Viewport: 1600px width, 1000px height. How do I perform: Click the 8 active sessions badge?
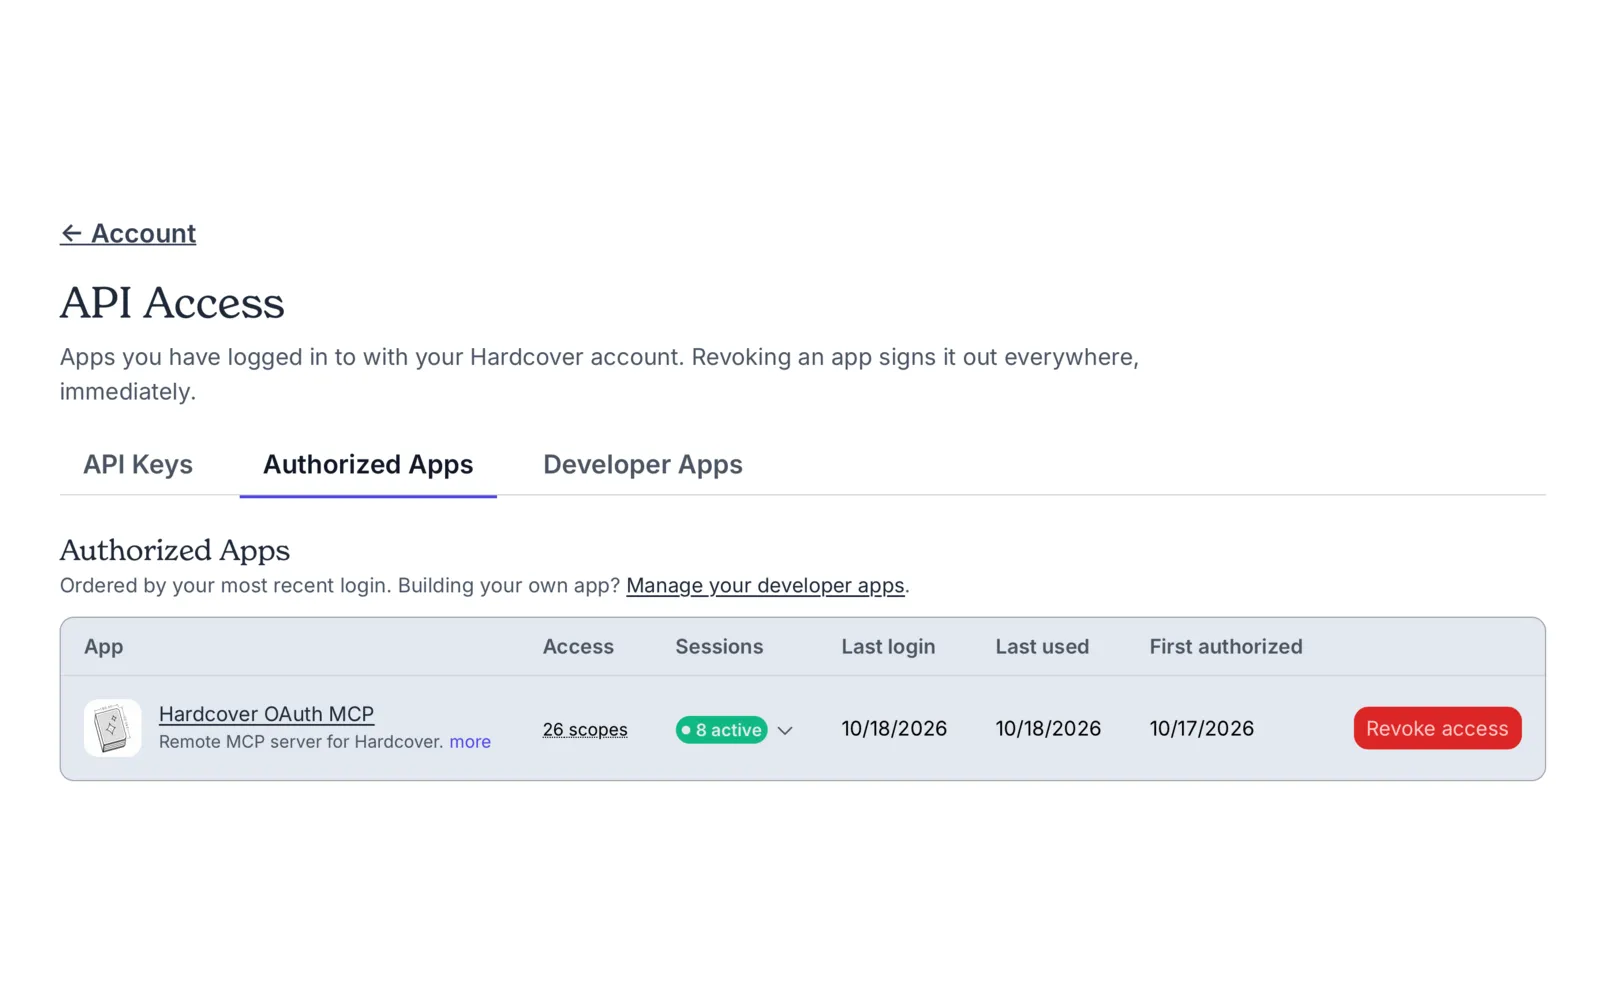coord(721,730)
